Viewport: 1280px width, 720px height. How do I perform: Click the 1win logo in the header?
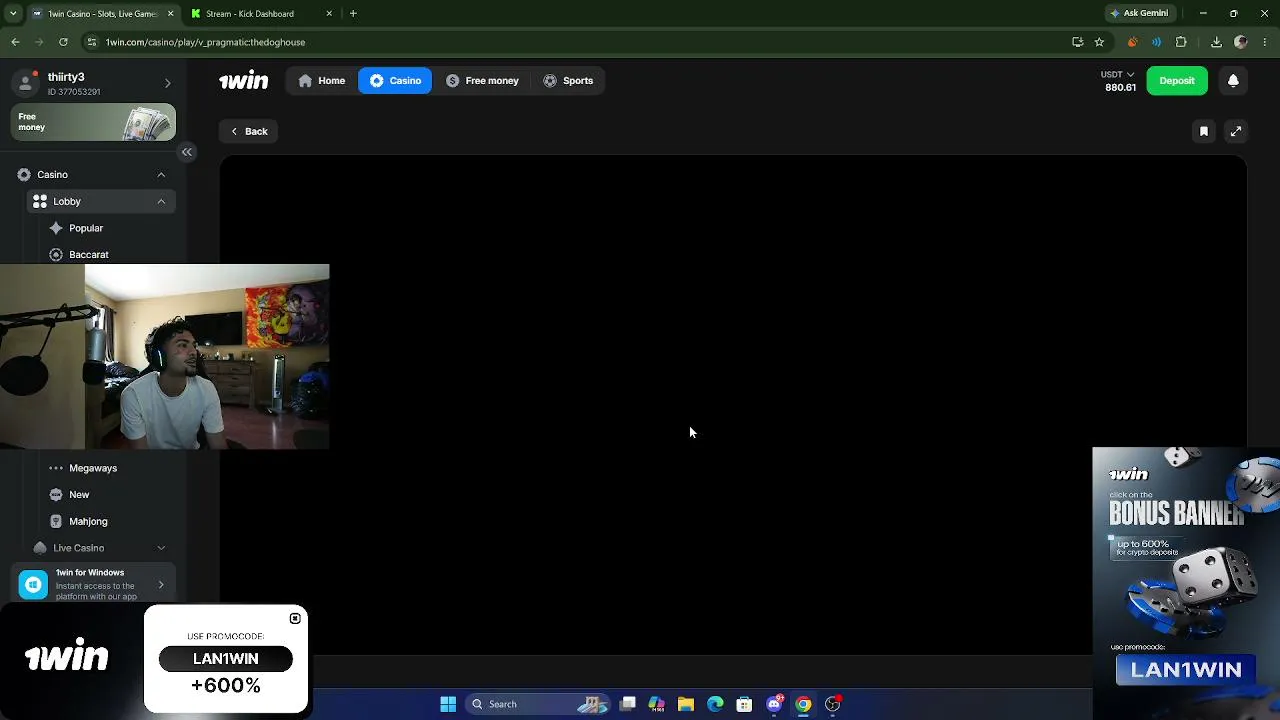click(x=243, y=81)
